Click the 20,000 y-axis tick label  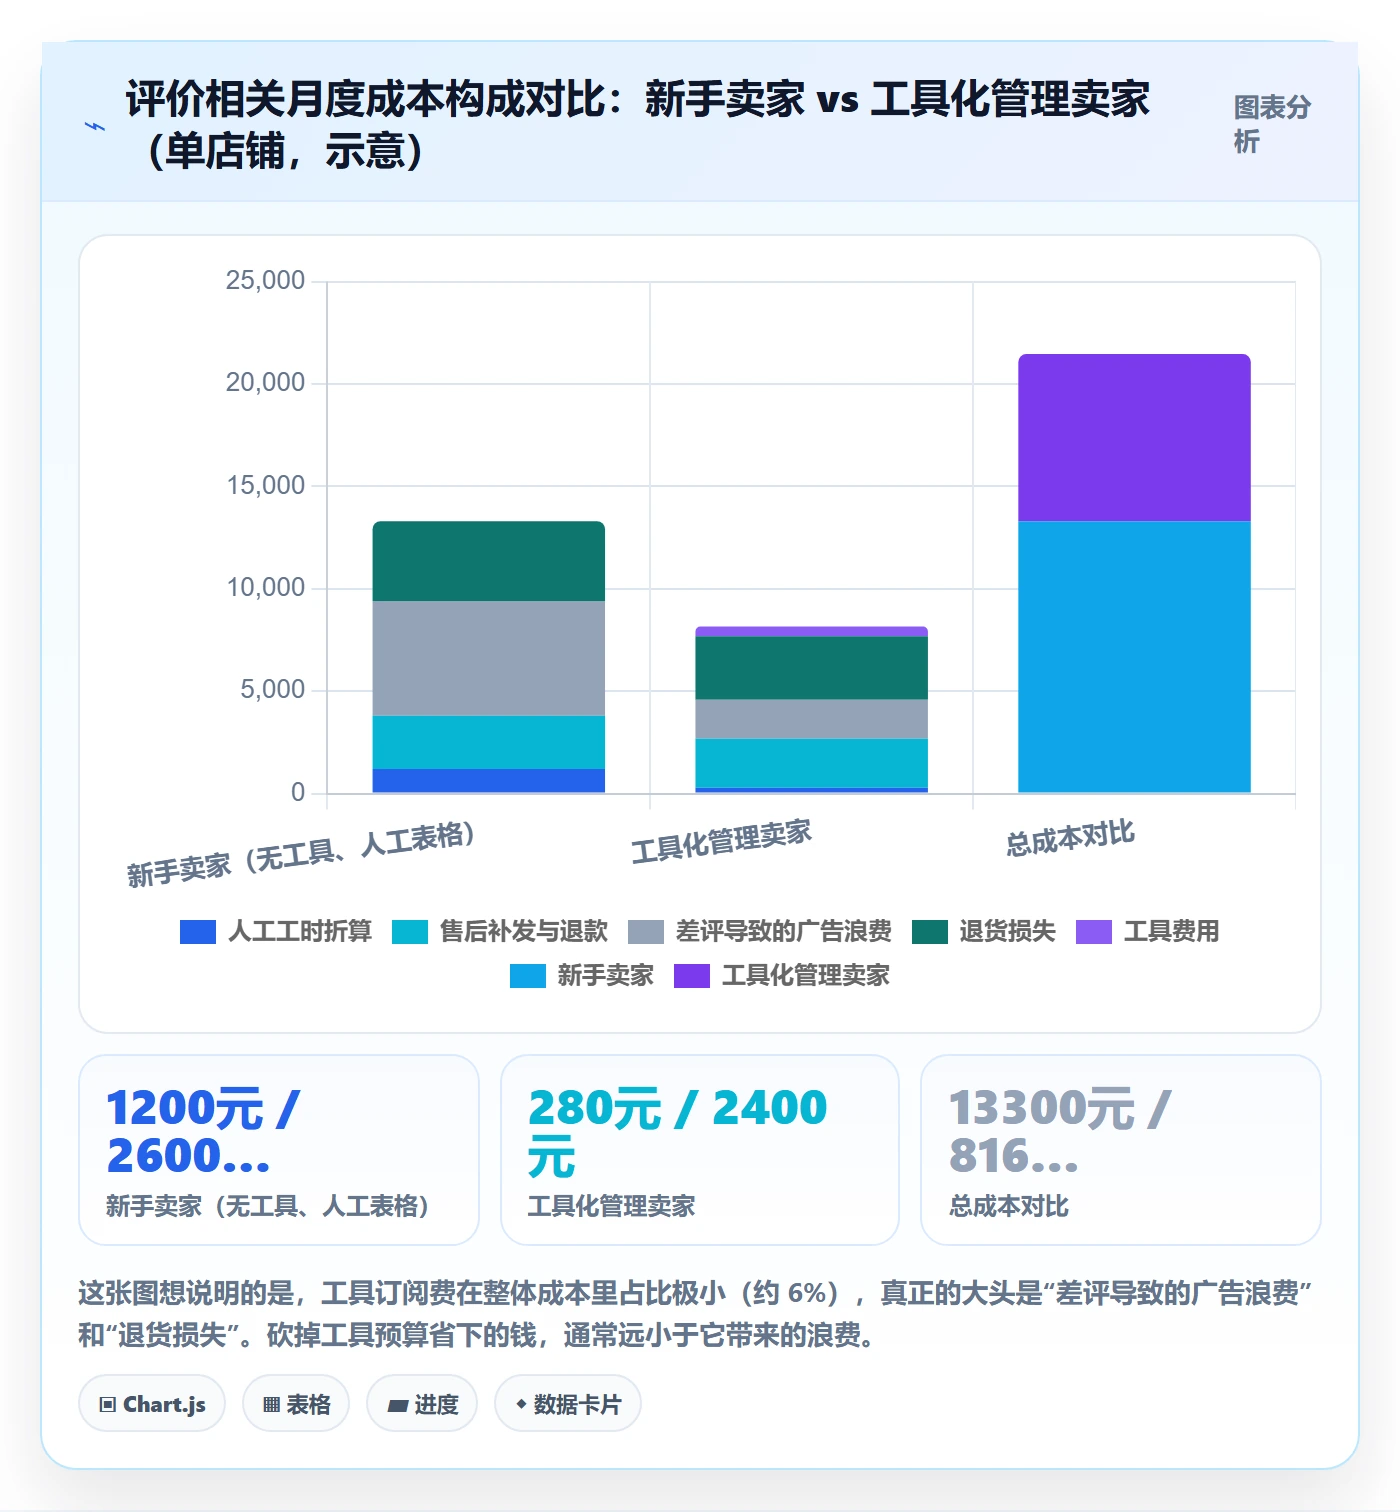pos(265,382)
